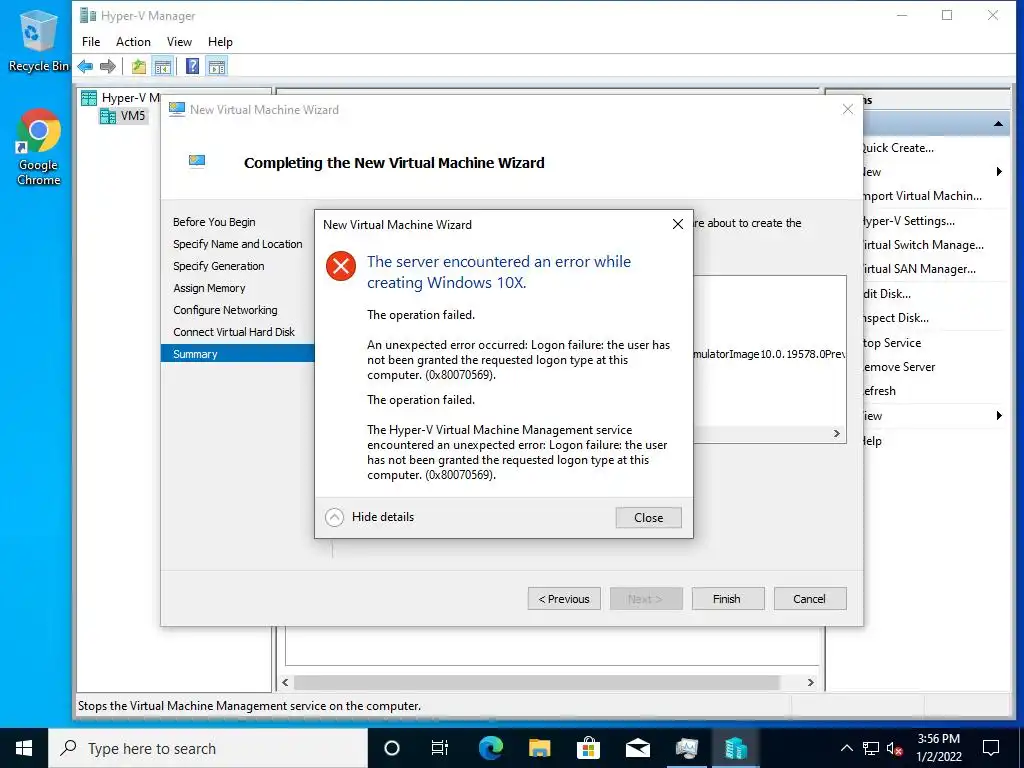Select the Assign Memory step
Image resolution: width=1024 pixels, height=768 pixels.
point(209,288)
